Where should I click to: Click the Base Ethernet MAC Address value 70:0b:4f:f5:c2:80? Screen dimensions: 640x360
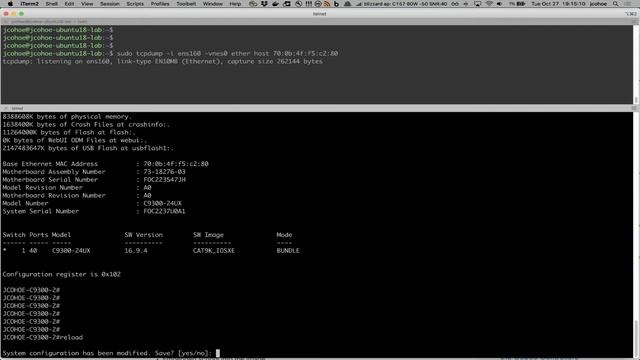point(176,164)
